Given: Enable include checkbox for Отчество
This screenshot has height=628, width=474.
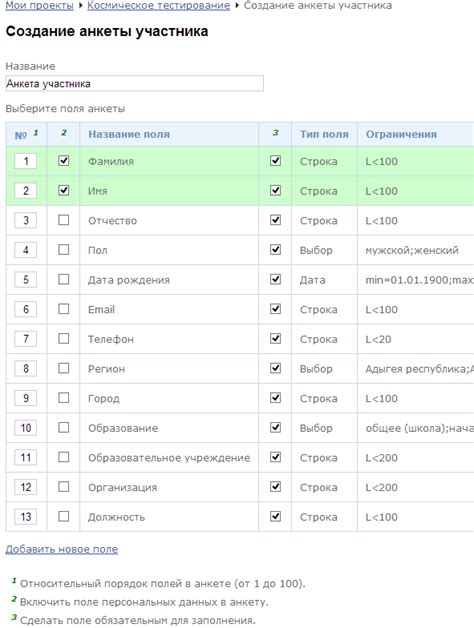Looking at the screenshot, I should (64, 220).
